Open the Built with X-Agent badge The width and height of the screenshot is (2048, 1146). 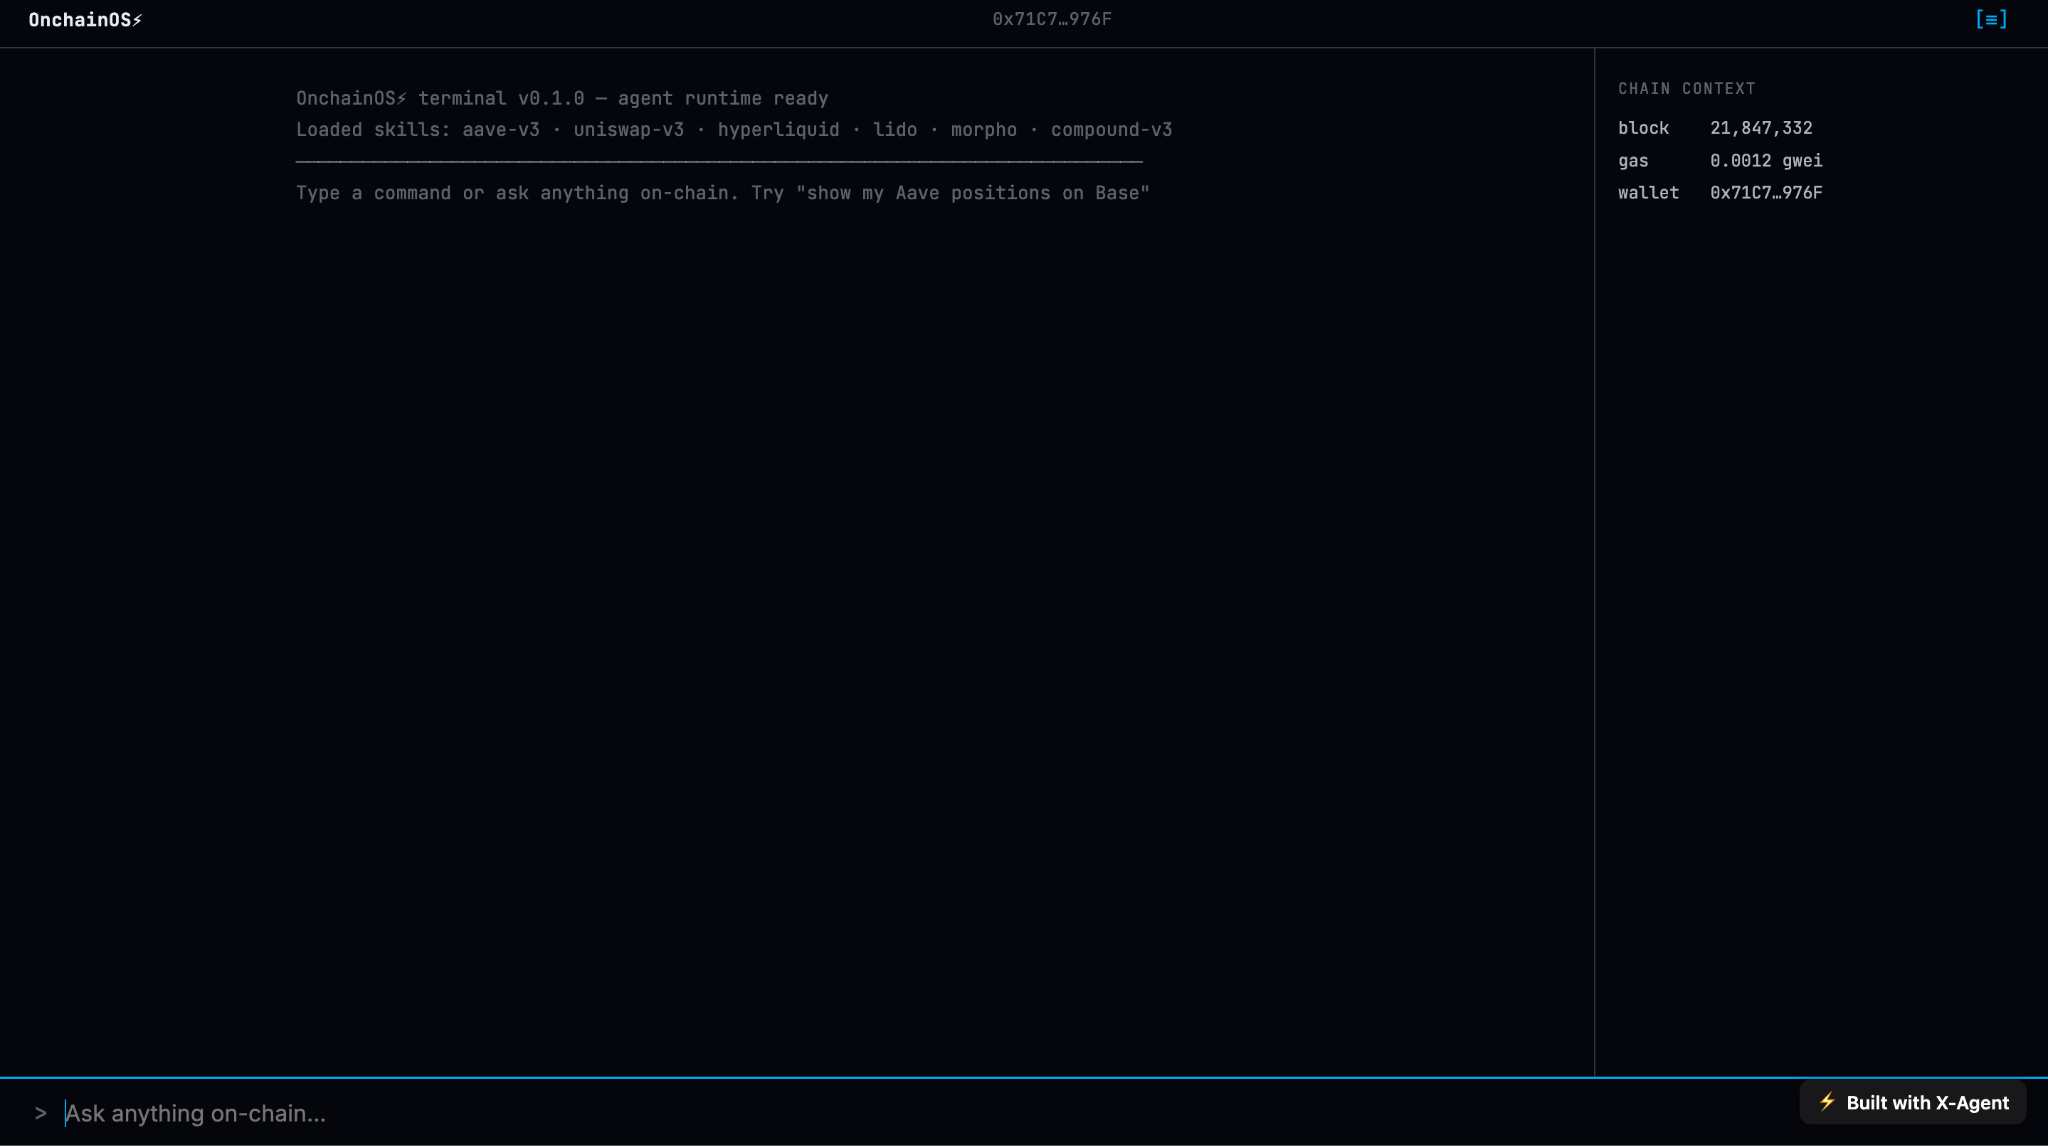(1913, 1102)
